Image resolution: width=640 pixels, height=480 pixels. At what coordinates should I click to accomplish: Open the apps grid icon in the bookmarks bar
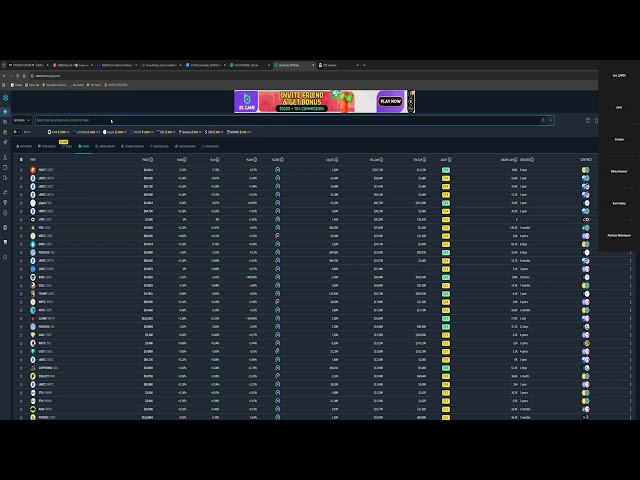[x=4, y=85]
